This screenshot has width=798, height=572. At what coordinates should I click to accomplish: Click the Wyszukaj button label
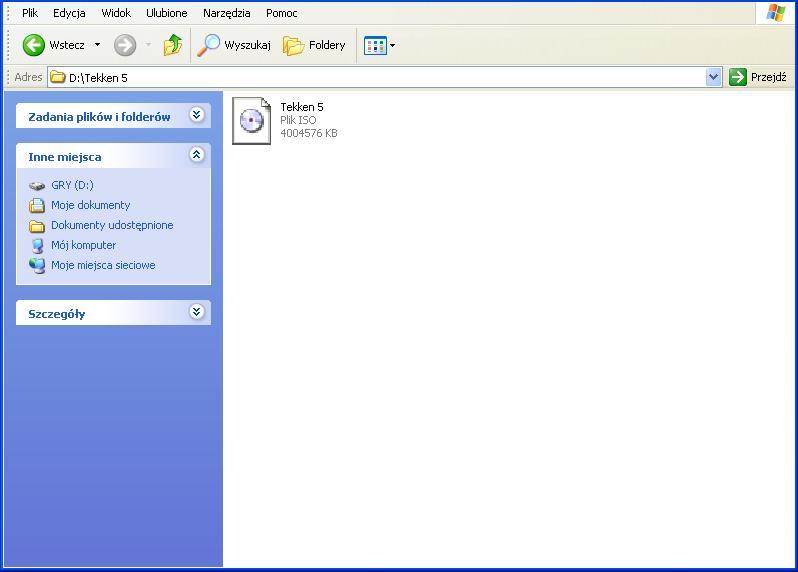coord(247,45)
